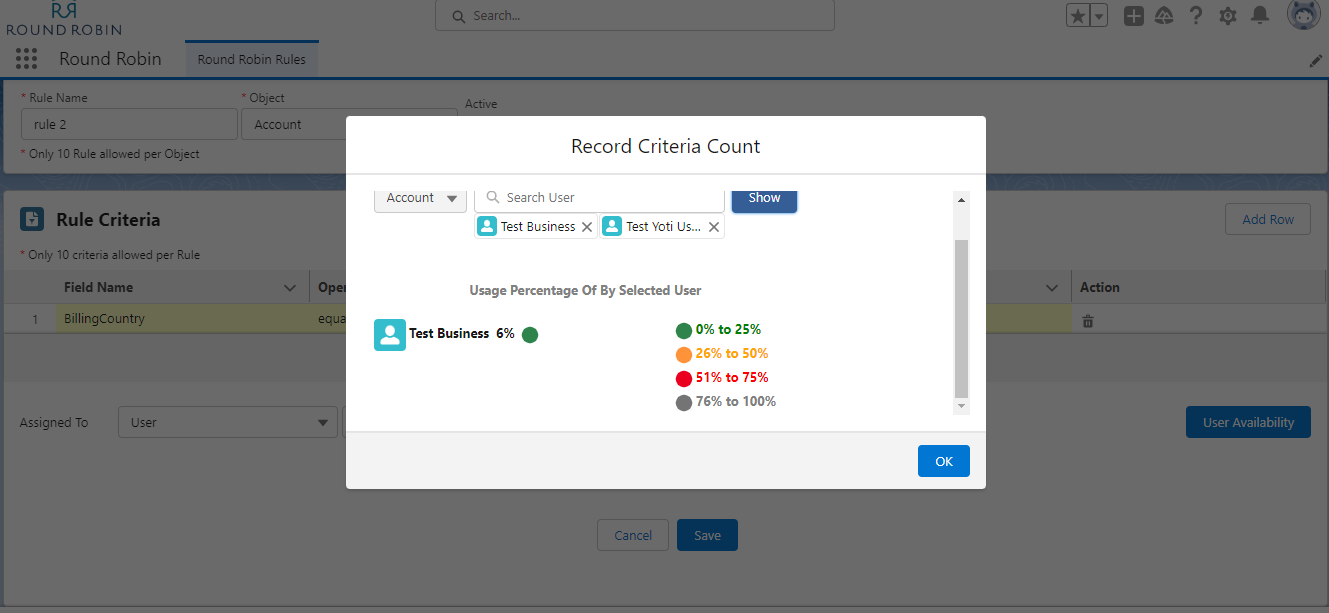Click the green 0% to 25% legend dot
The height and width of the screenshot is (613, 1329).
[684, 330]
